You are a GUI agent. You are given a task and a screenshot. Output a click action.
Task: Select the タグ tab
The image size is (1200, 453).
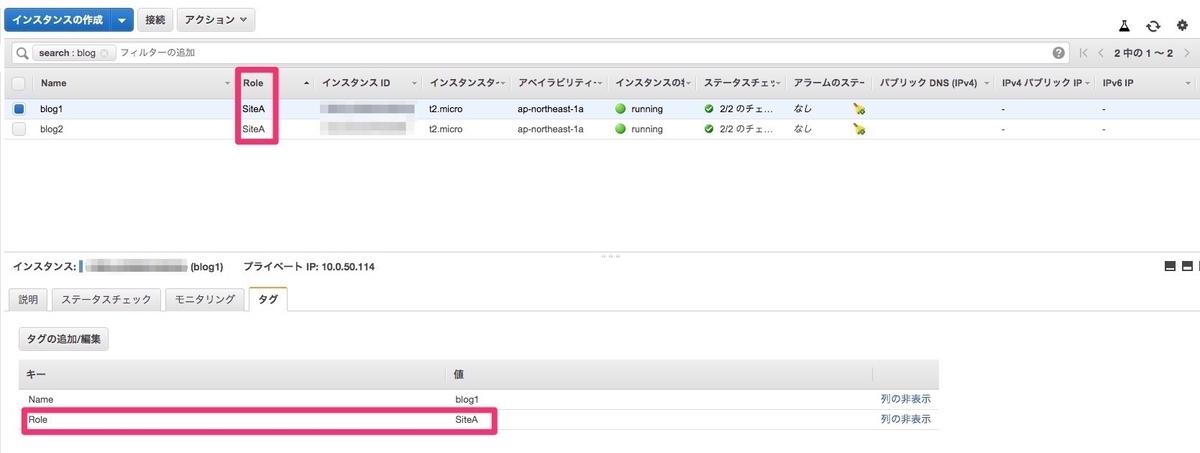coord(268,299)
